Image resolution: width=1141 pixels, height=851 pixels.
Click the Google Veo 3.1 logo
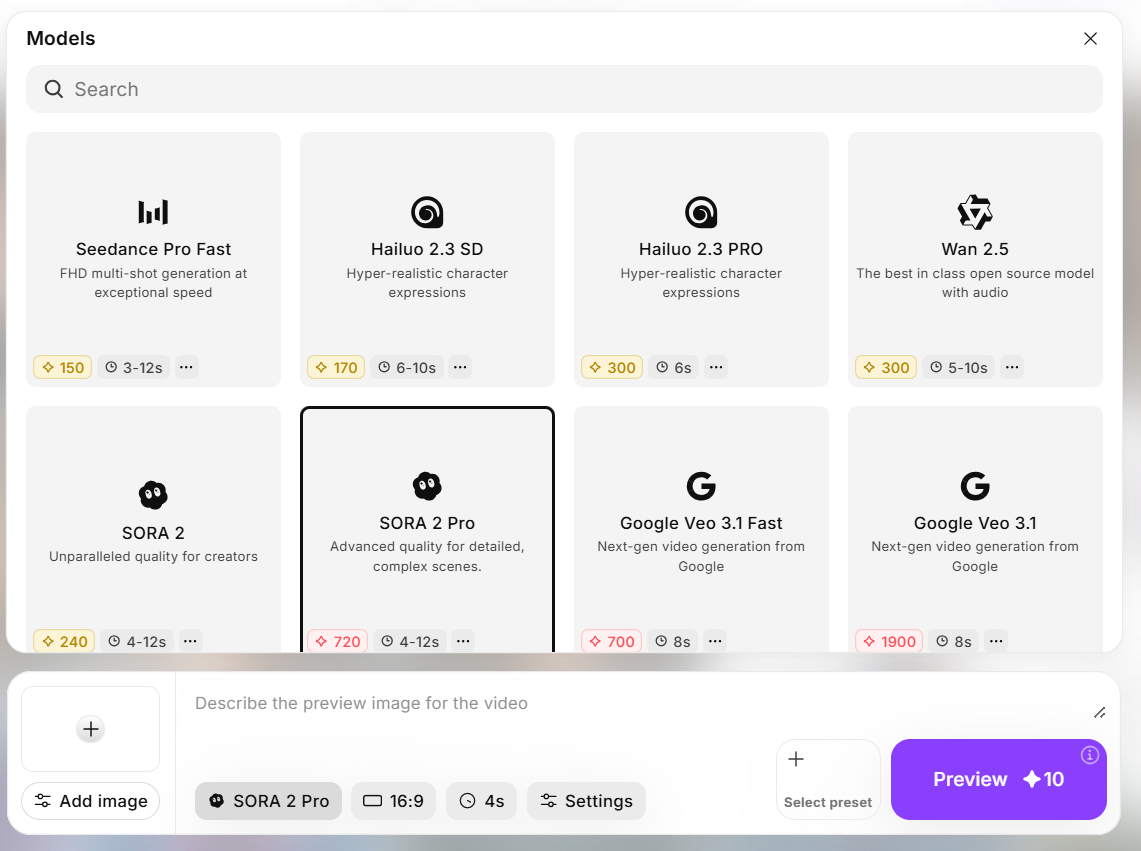tap(974, 487)
